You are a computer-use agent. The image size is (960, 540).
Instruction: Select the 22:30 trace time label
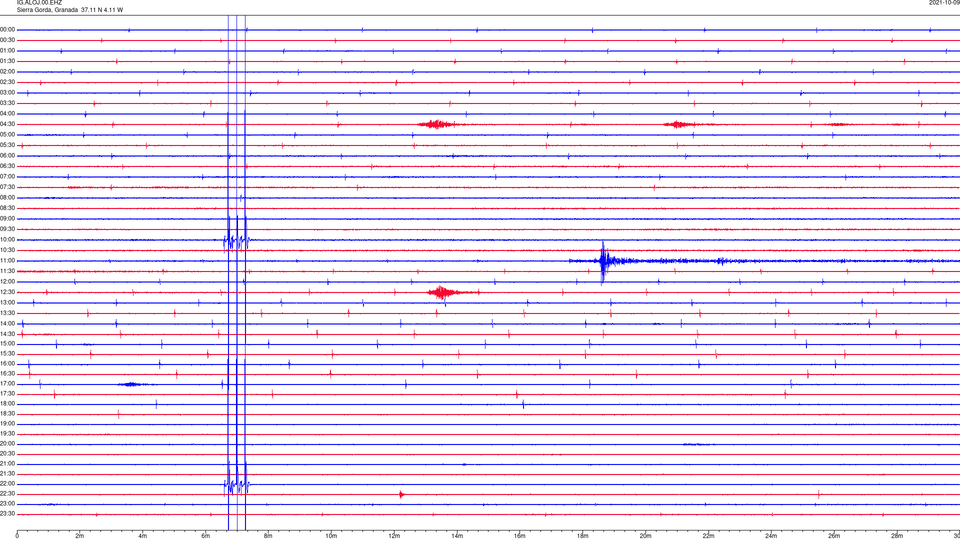(x=8, y=493)
